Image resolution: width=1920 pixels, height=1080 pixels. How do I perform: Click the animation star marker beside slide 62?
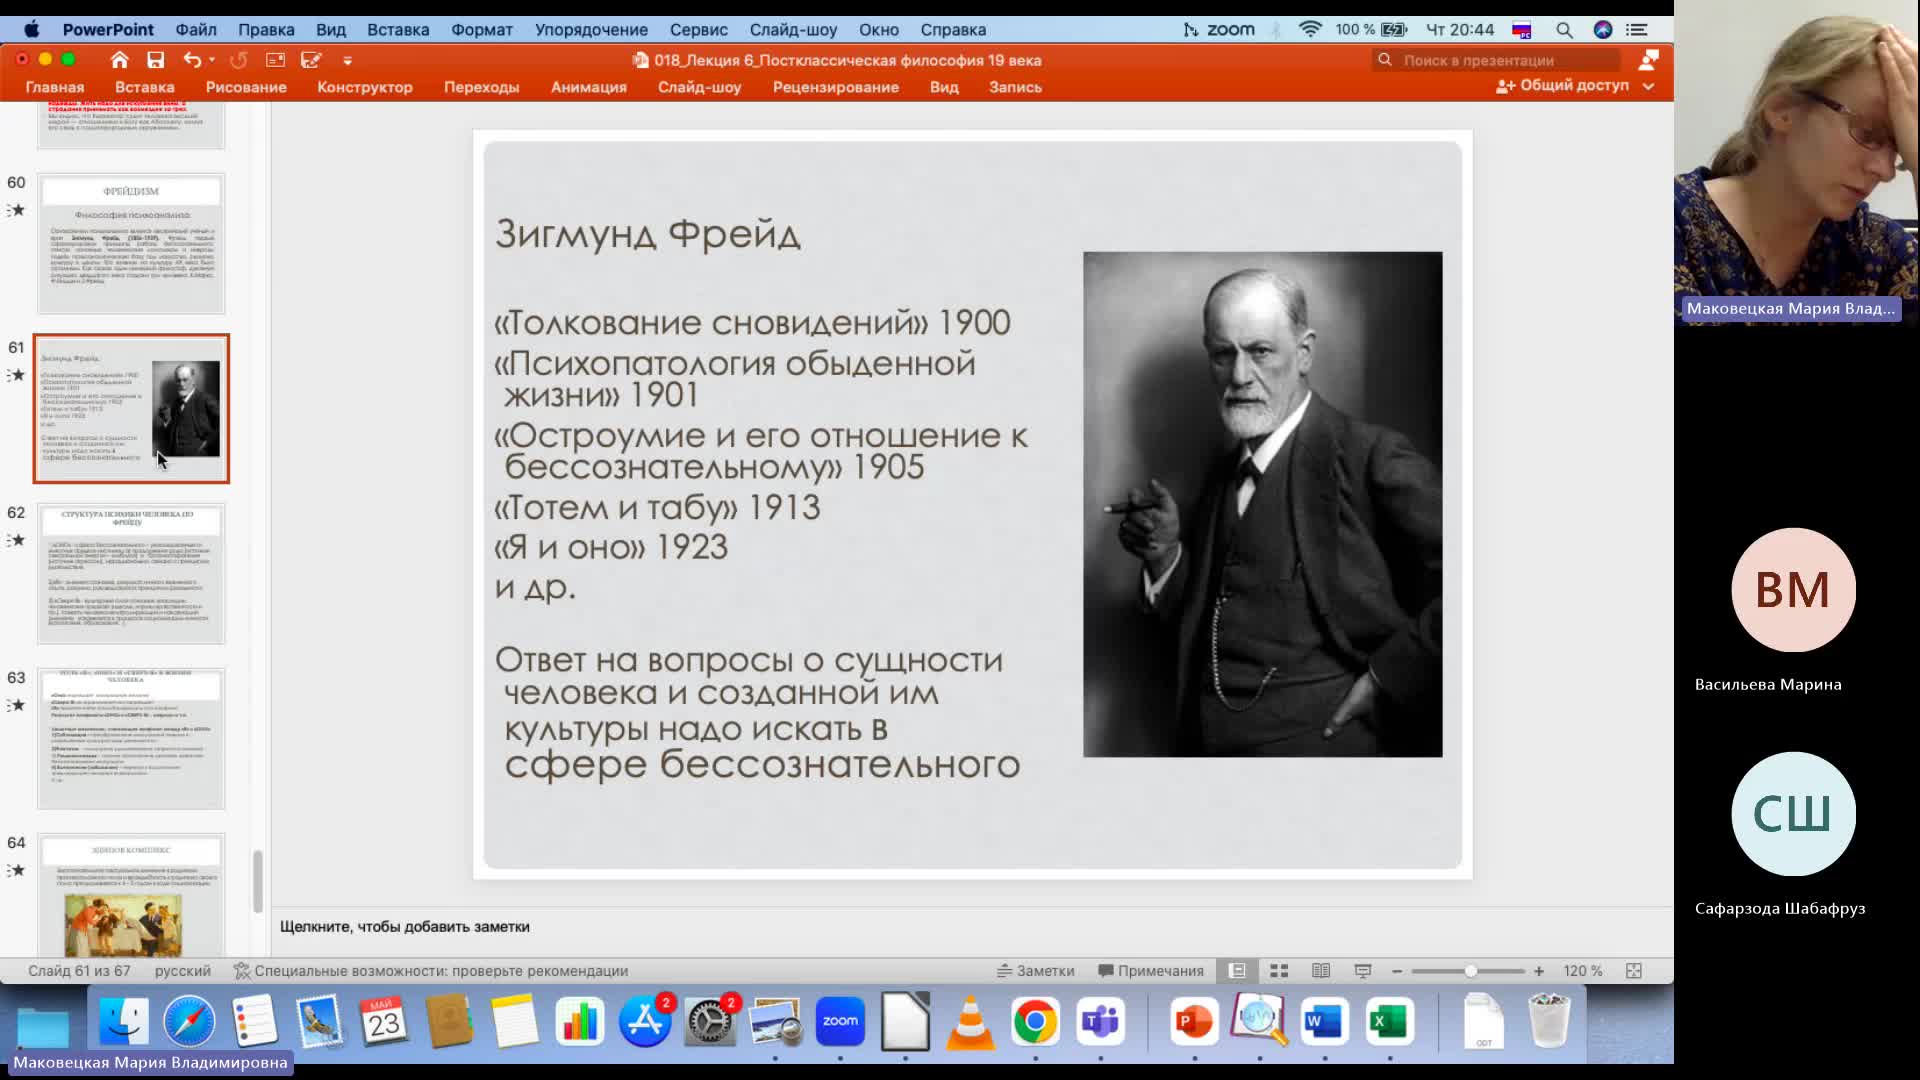[x=16, y=540]
